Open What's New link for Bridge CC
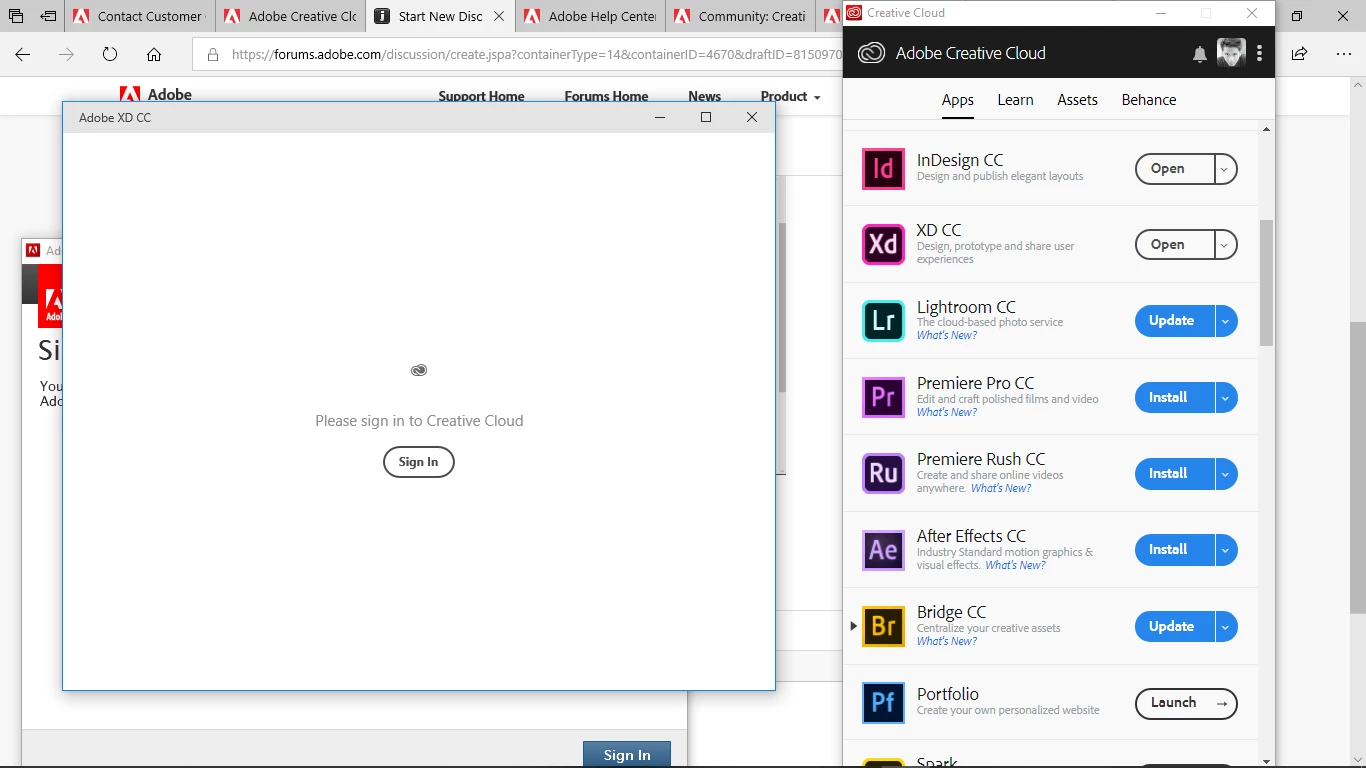Image resolution: width=1366 pixels, height=768 pixels. [947, 641]
